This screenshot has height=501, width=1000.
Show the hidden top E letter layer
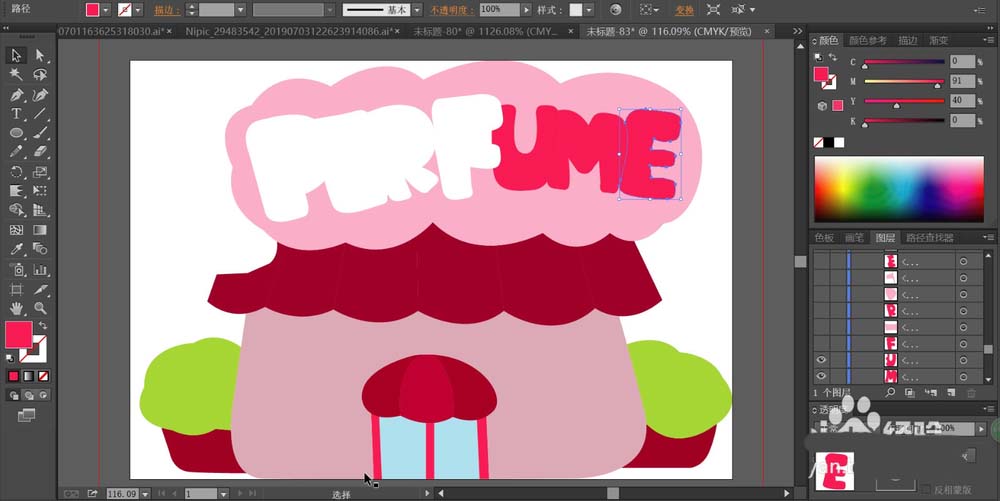click(821, 261)
